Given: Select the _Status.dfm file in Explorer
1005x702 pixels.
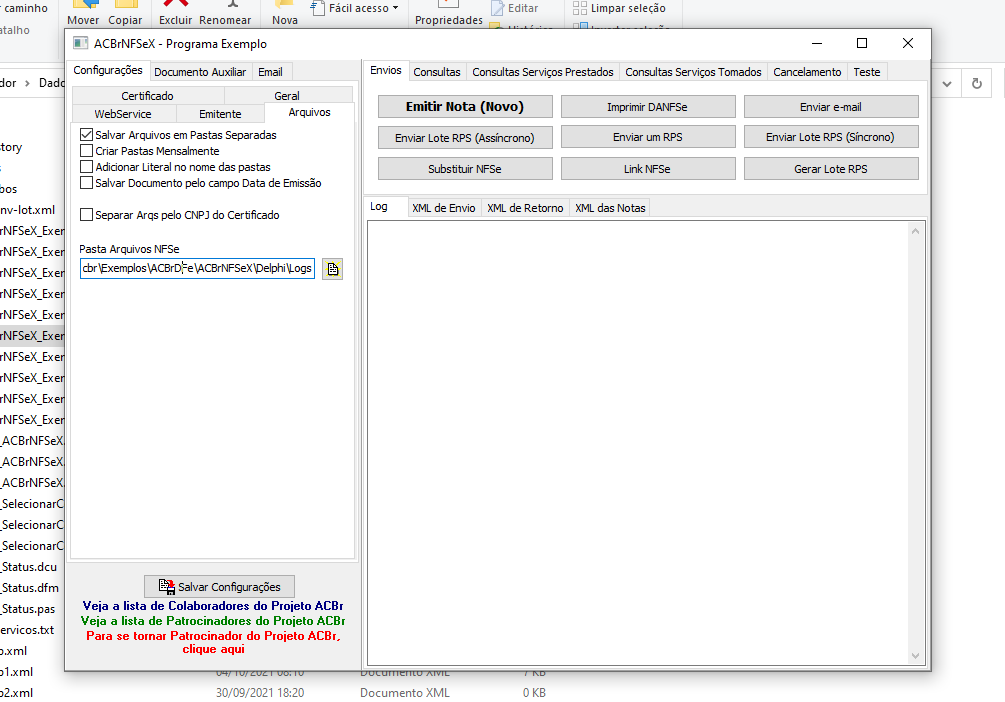Looking at the screenshot, I should [x=29, y=588].
